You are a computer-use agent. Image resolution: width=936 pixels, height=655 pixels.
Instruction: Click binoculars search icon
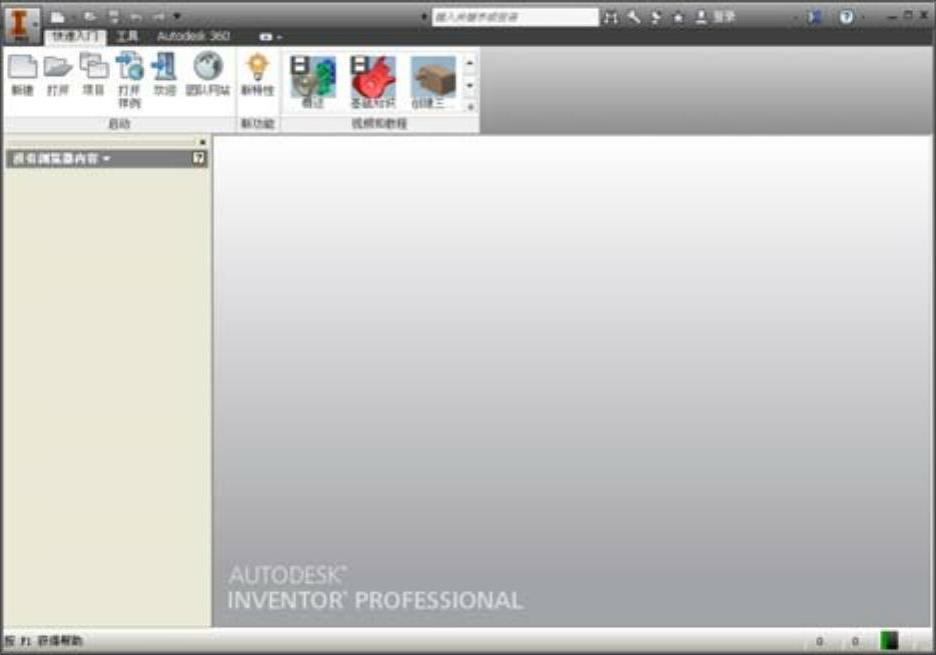610,17
